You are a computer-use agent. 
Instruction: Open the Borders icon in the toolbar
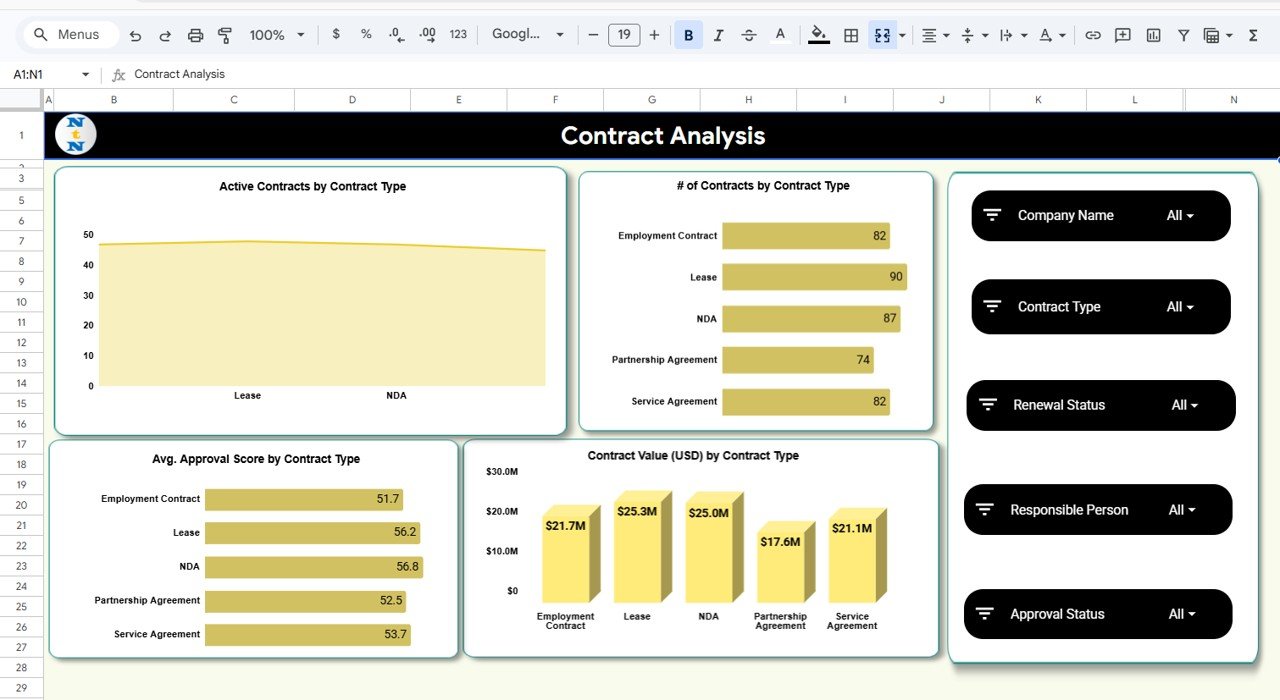pos(850,33)
